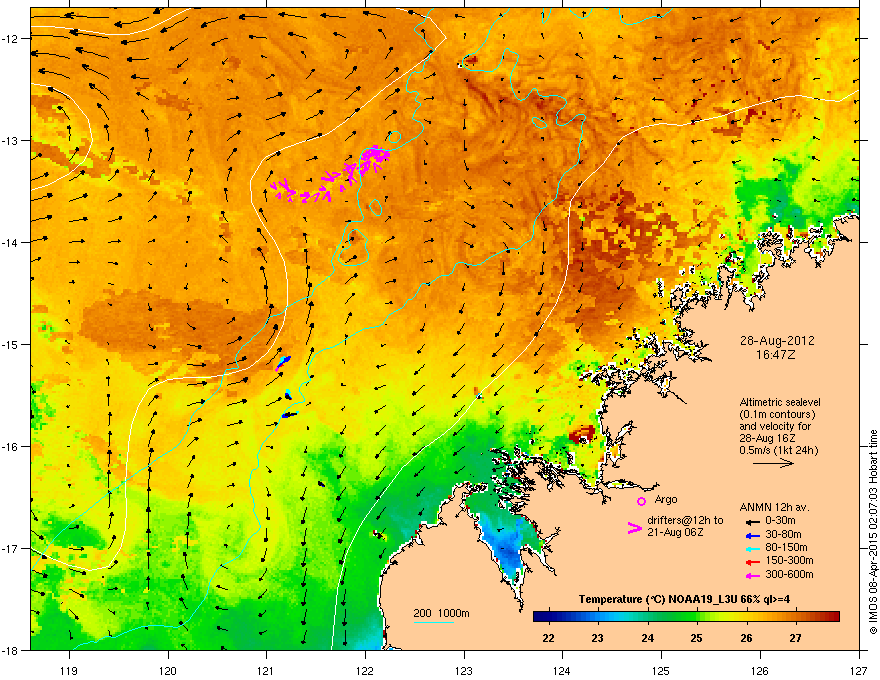Click the dark blue end of the temperature colorbar
This screenshot has height=680, width=880.
(x=539, y=617)
